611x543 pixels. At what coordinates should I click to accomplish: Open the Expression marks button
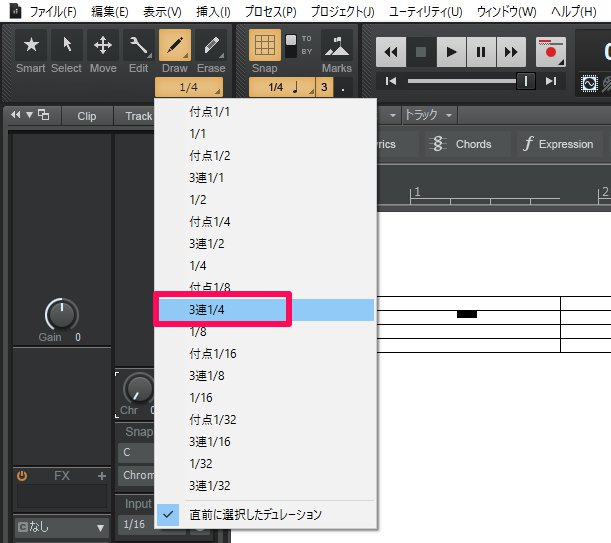tap(558, 144)
